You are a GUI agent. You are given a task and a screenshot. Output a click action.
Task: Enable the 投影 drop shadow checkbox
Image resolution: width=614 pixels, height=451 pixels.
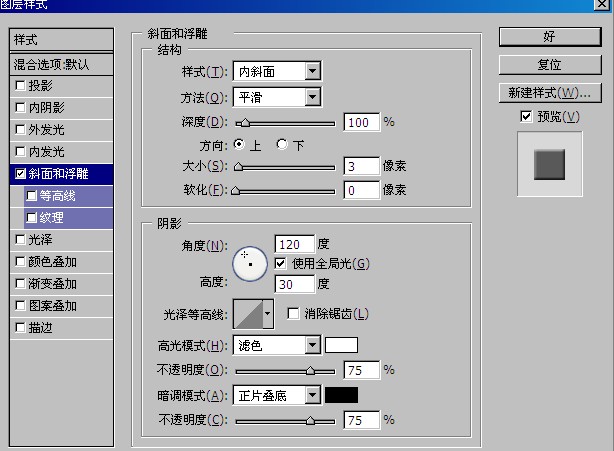click(20, 85)
